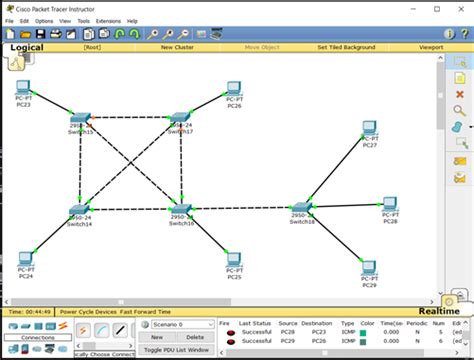Choose the Resize Shape tool
Viewport: 474px width, 360px height.
coord(462,143)
